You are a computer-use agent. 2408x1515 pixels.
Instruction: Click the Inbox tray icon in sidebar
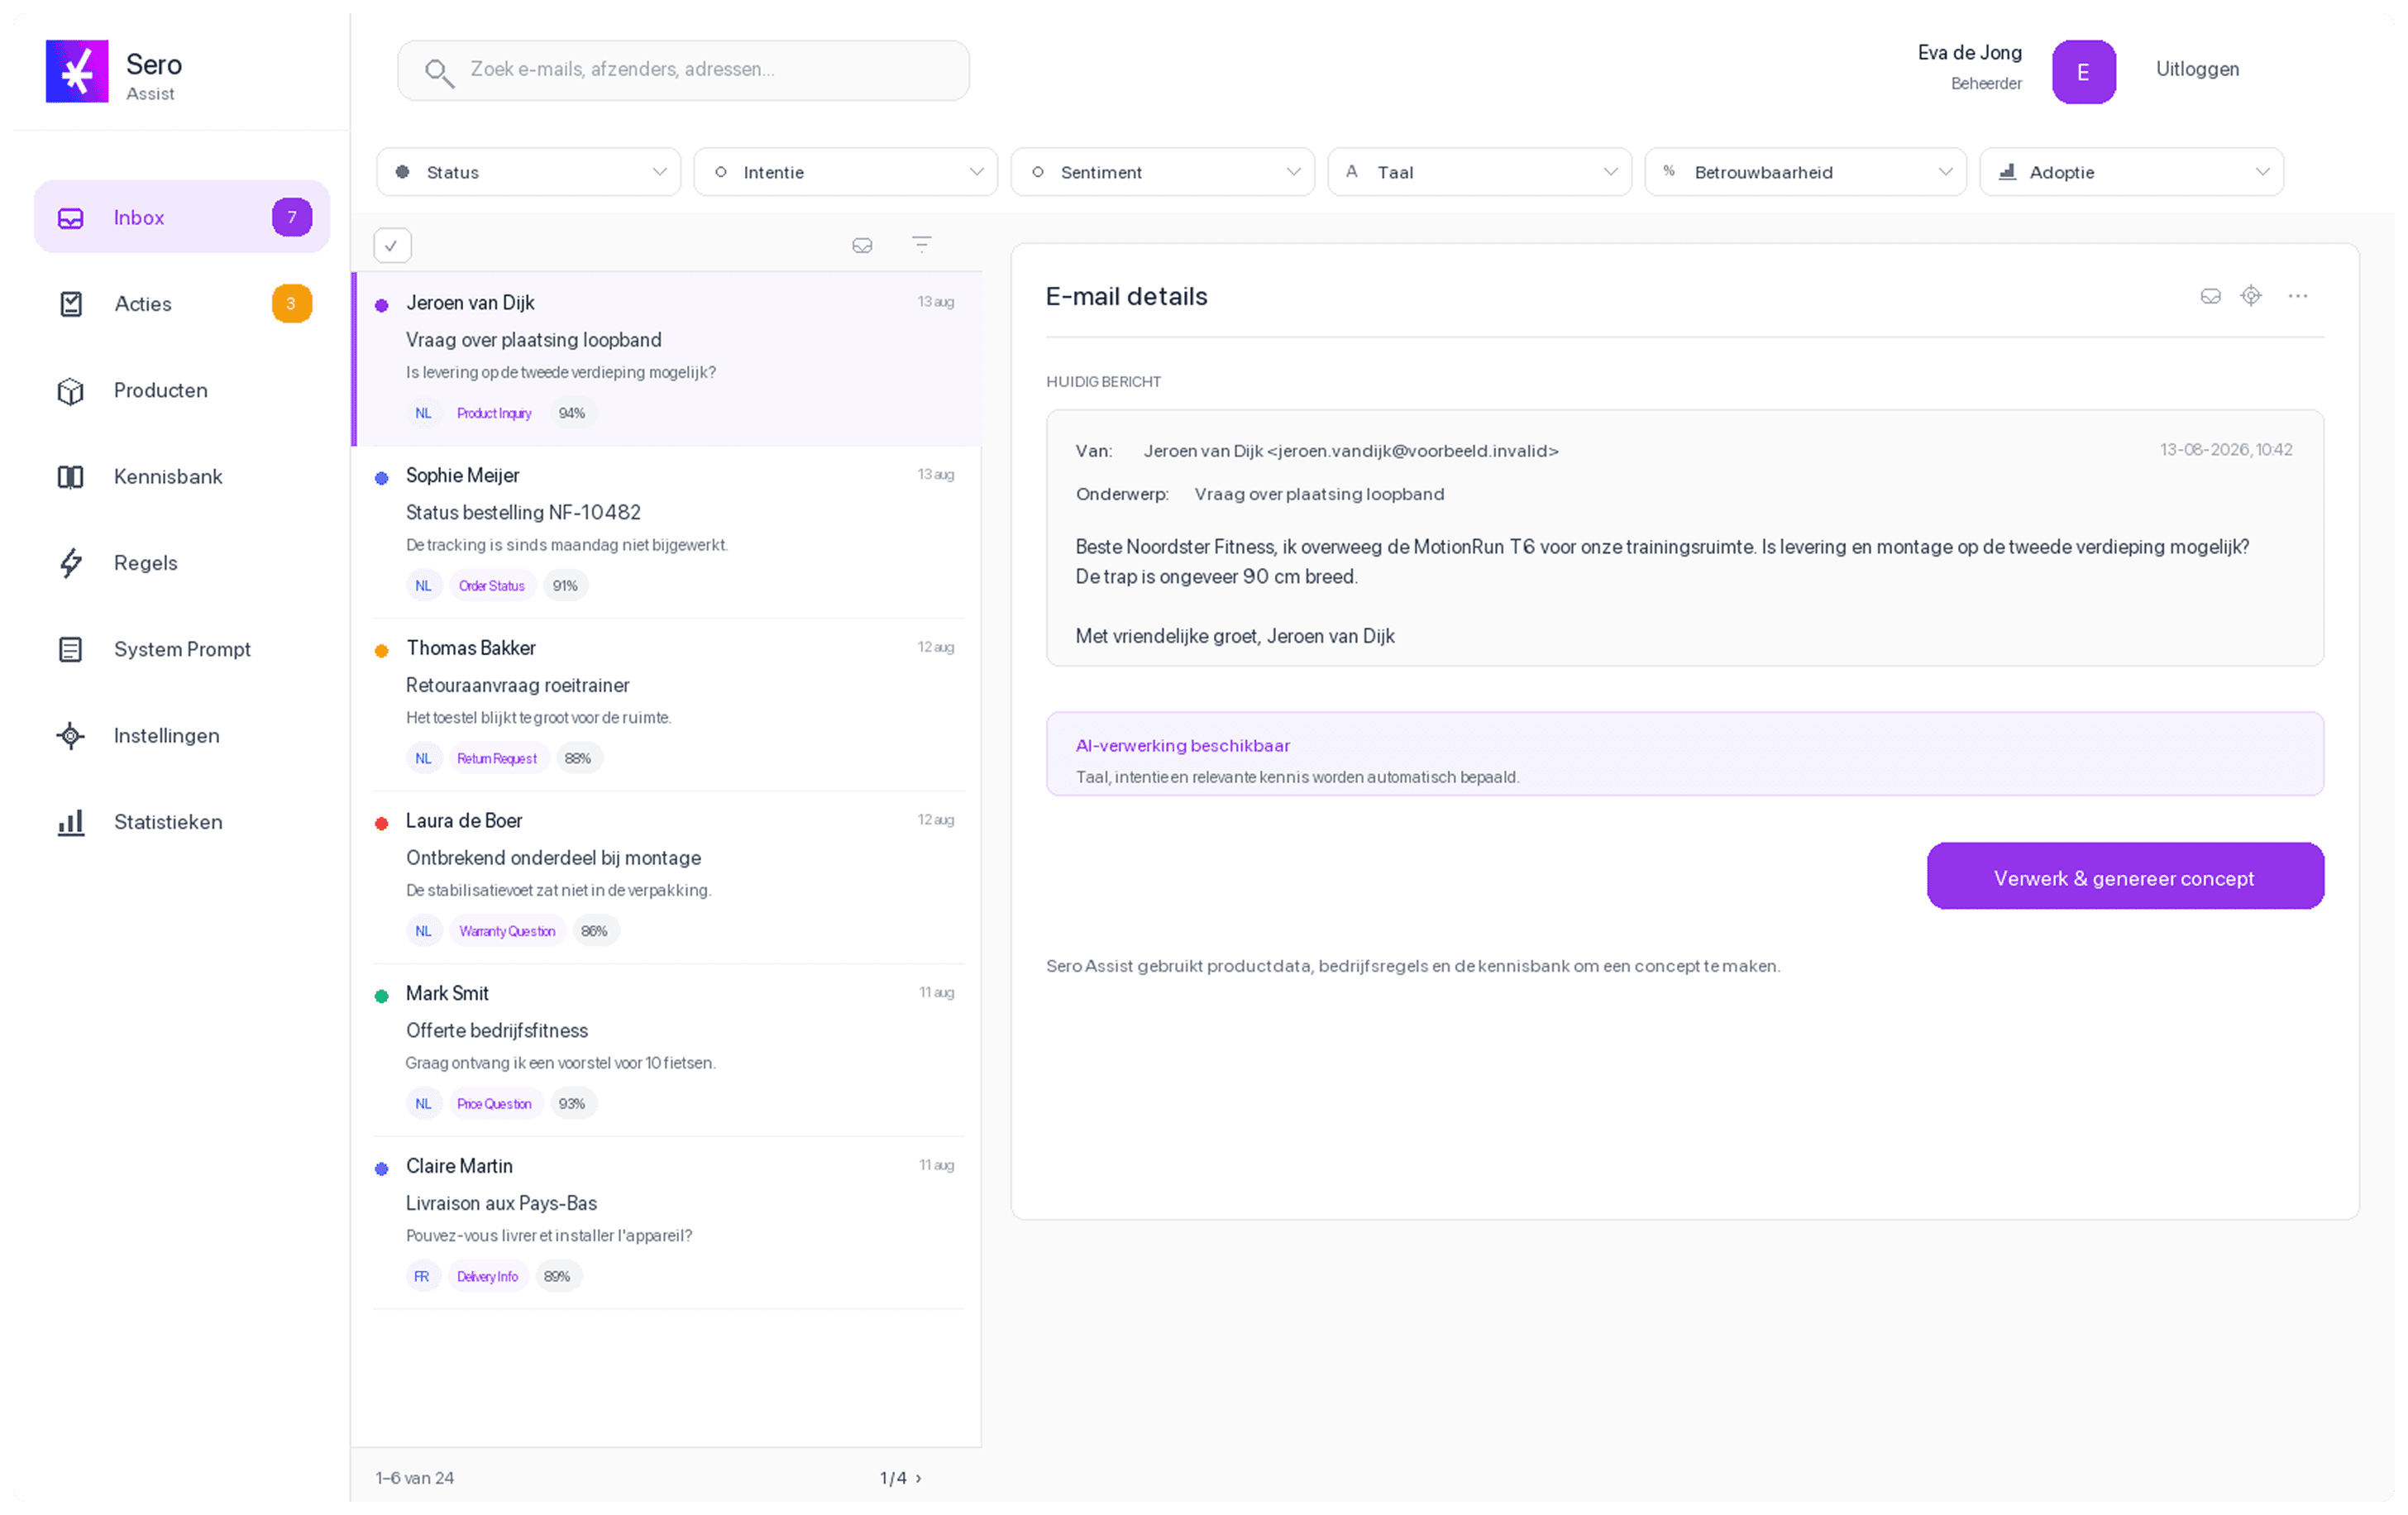click(70, 218)
